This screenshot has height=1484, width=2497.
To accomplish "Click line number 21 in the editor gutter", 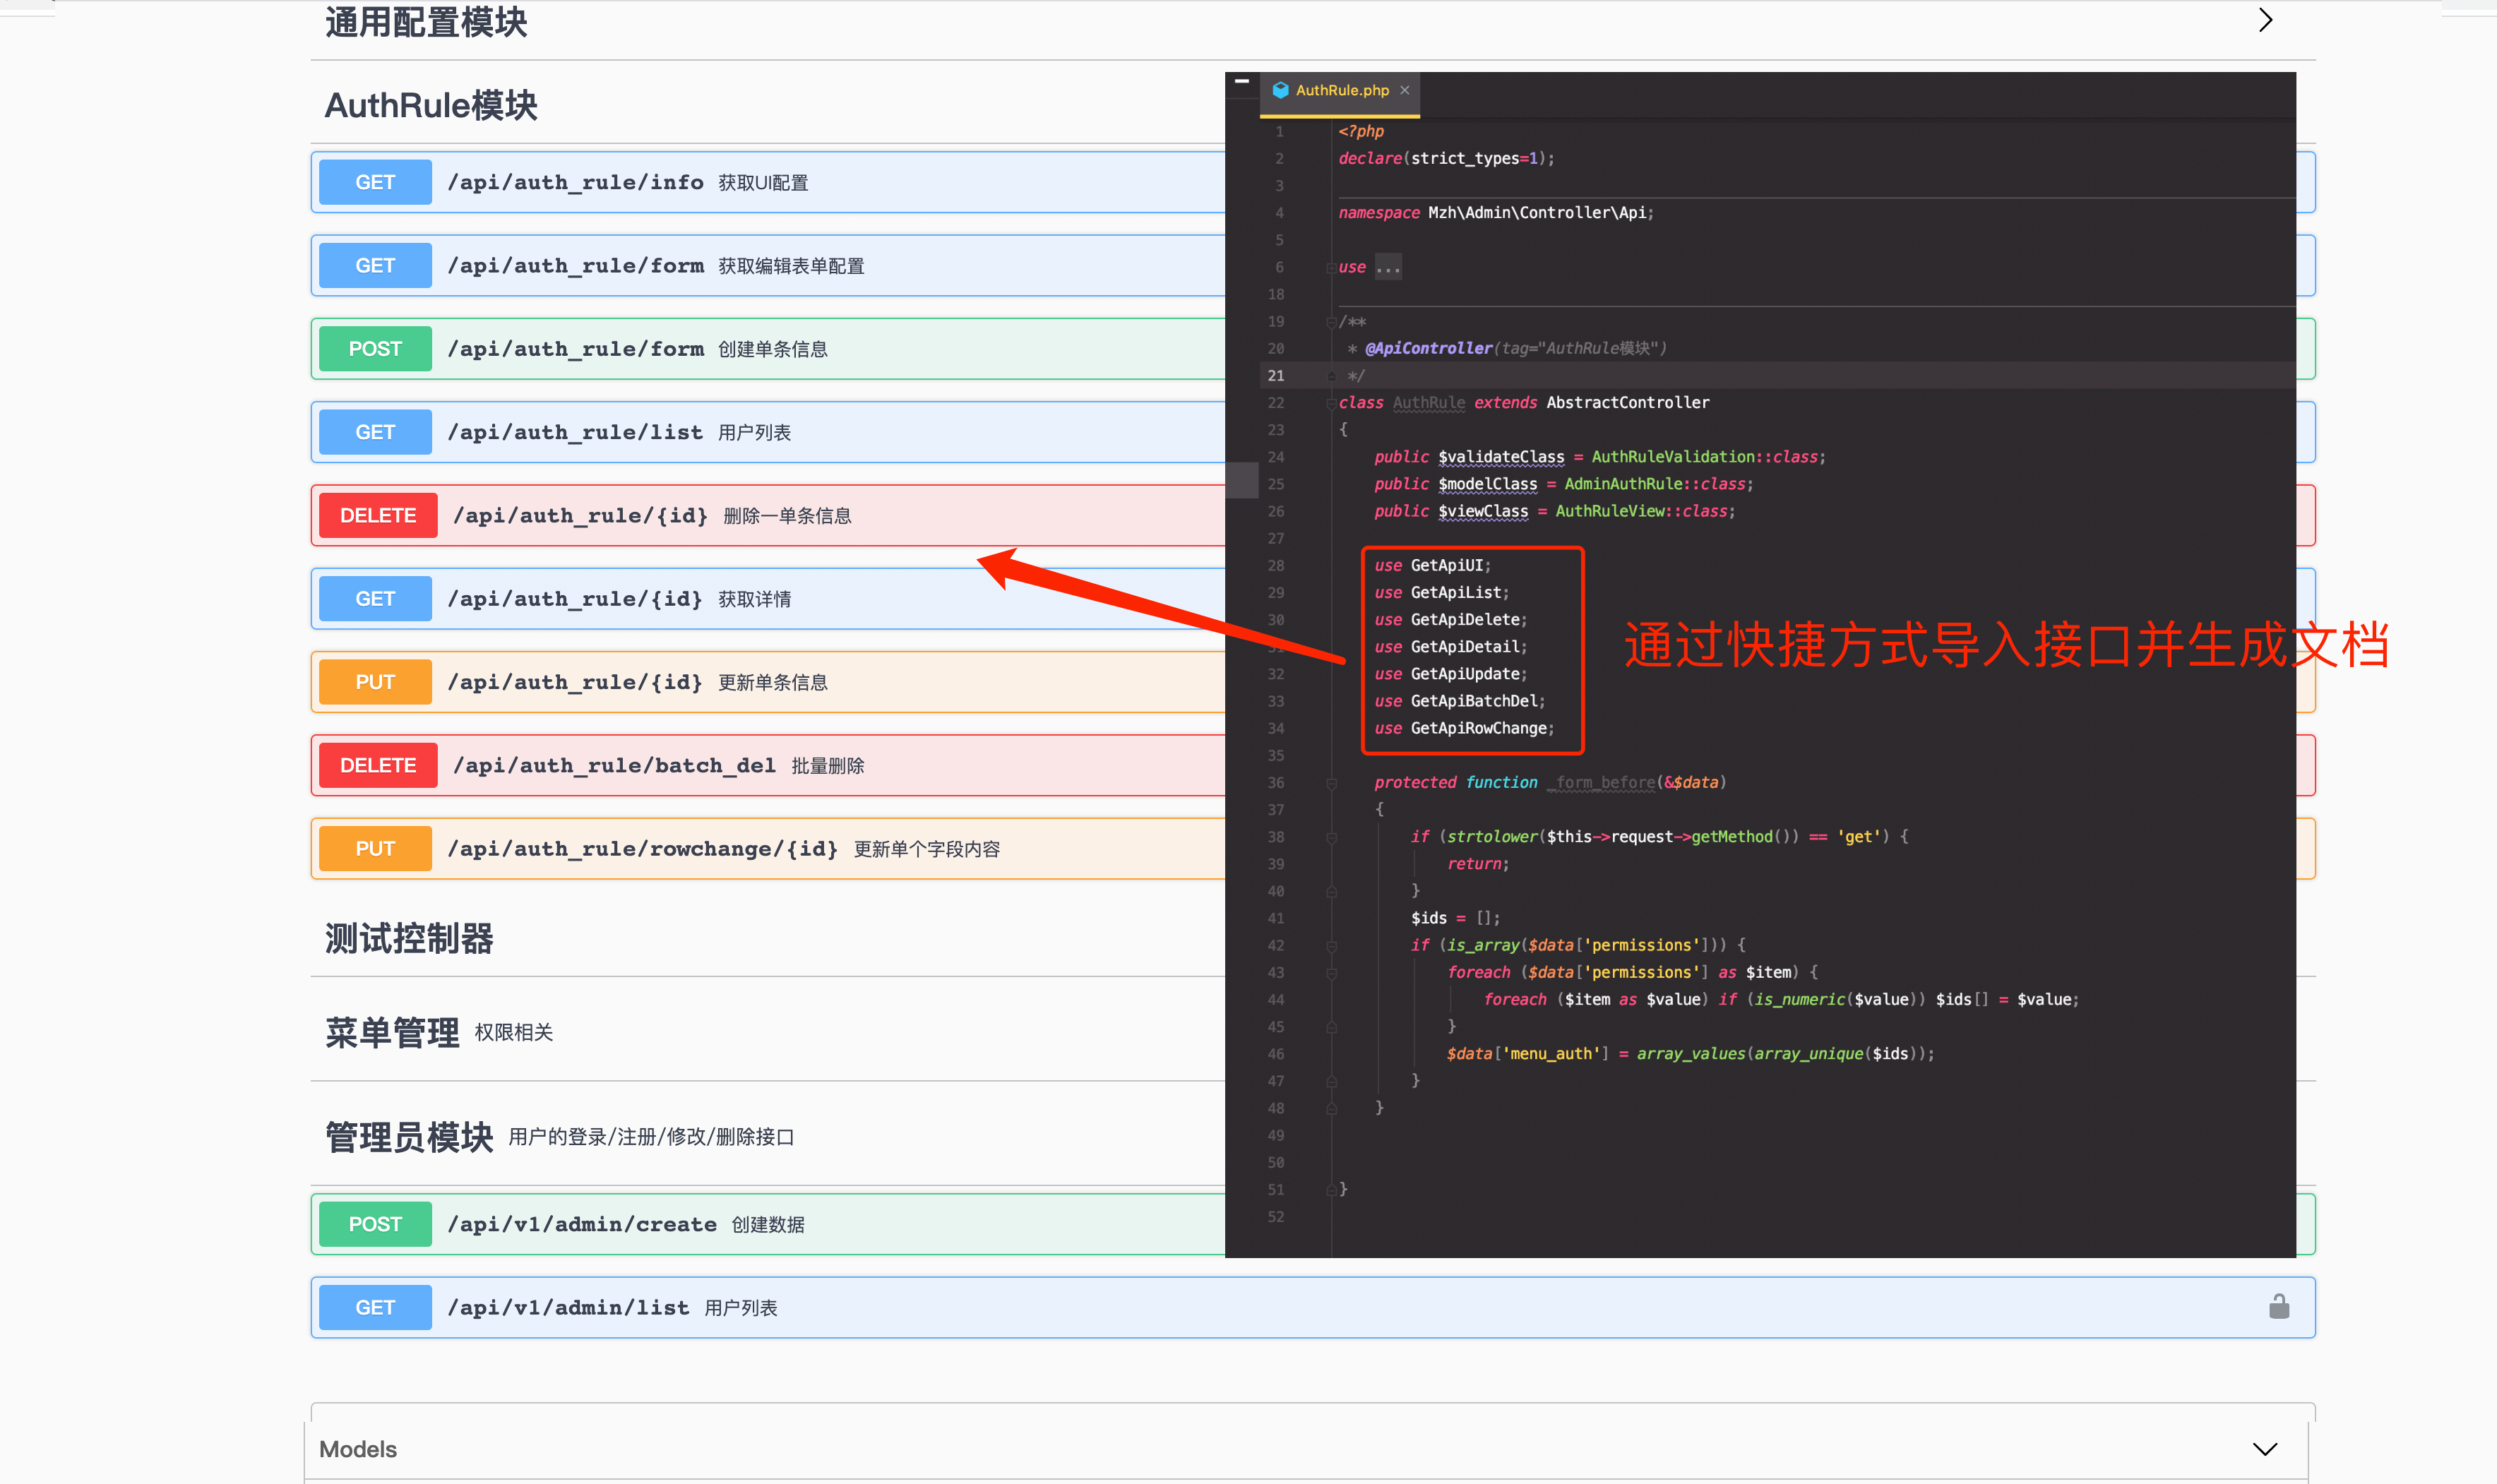I will pos(1276,376).
